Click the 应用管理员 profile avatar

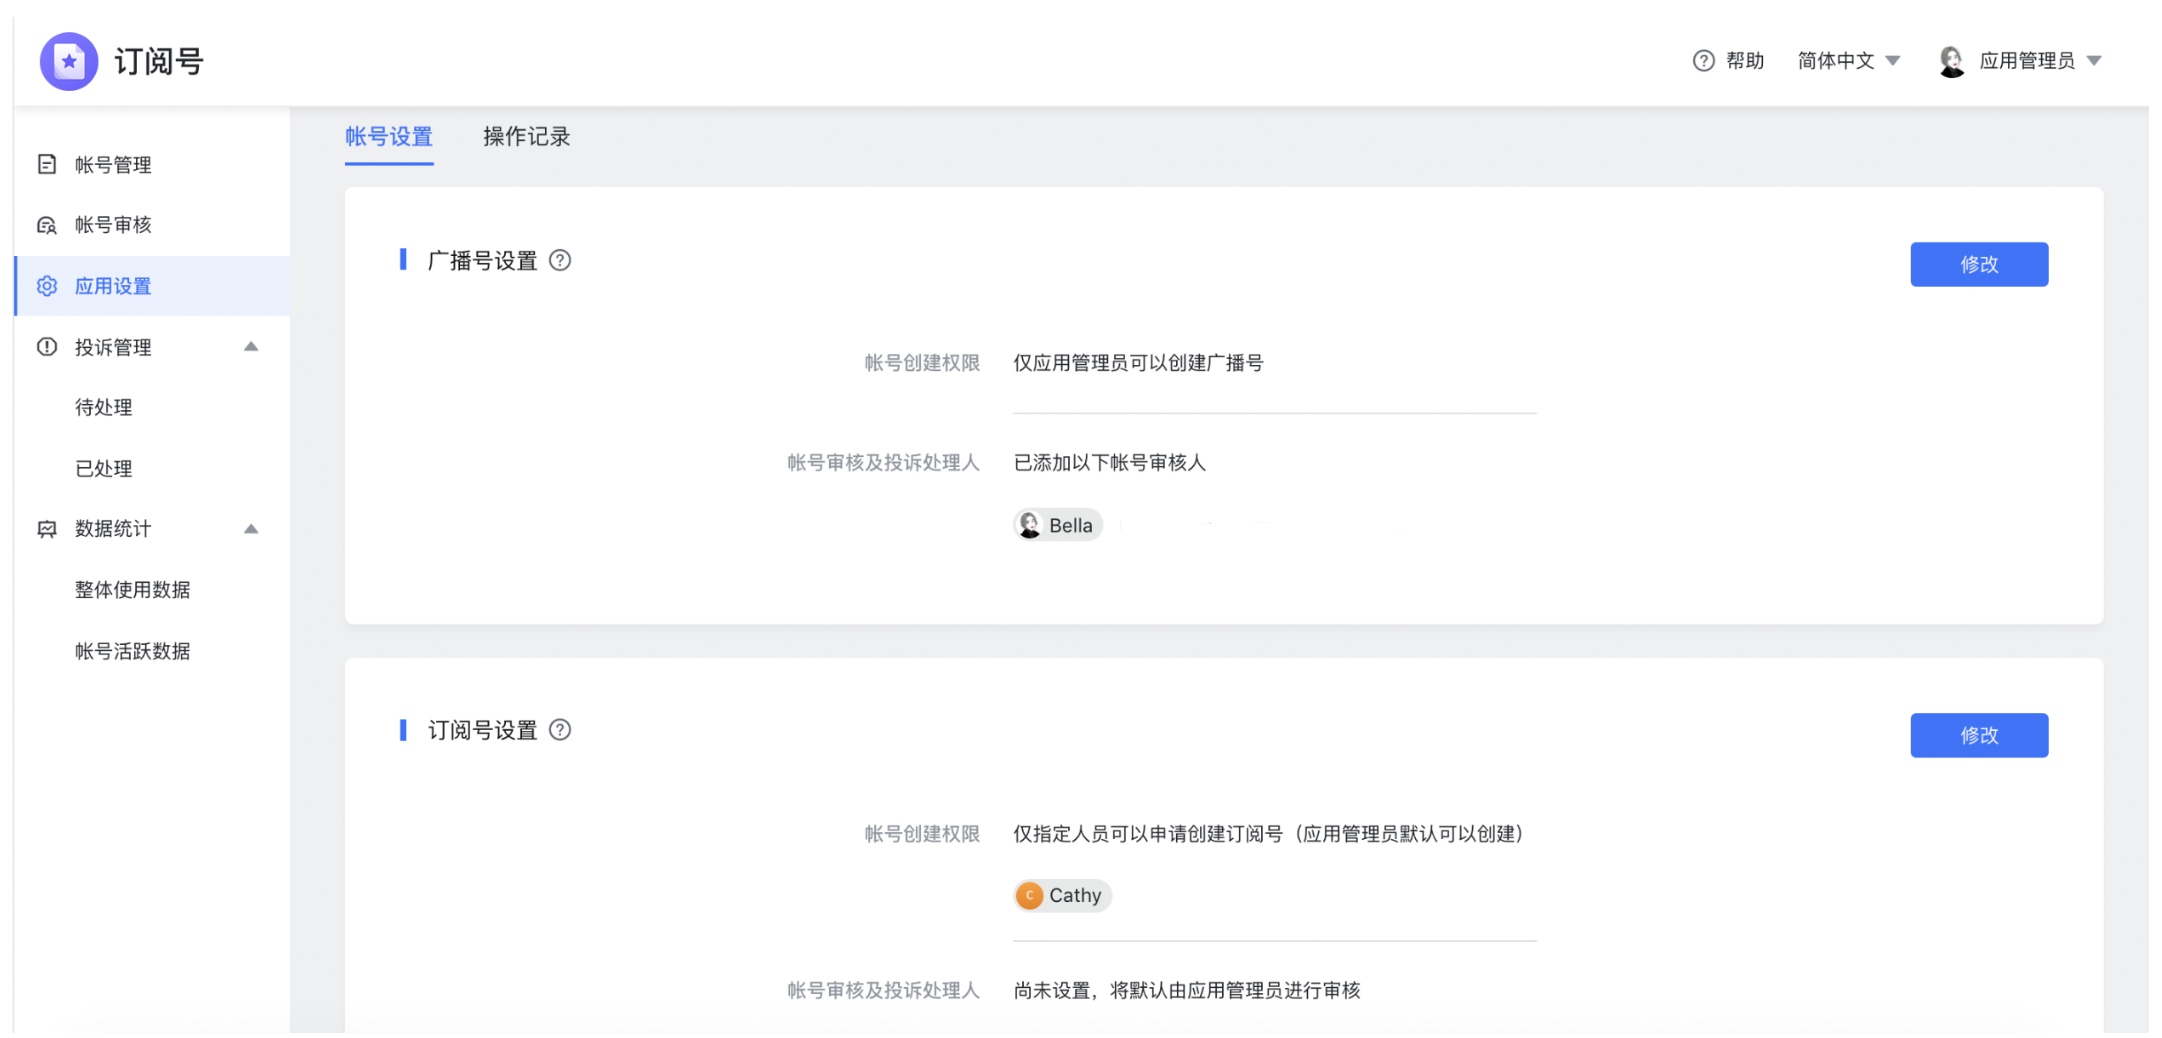(1951, 61)
